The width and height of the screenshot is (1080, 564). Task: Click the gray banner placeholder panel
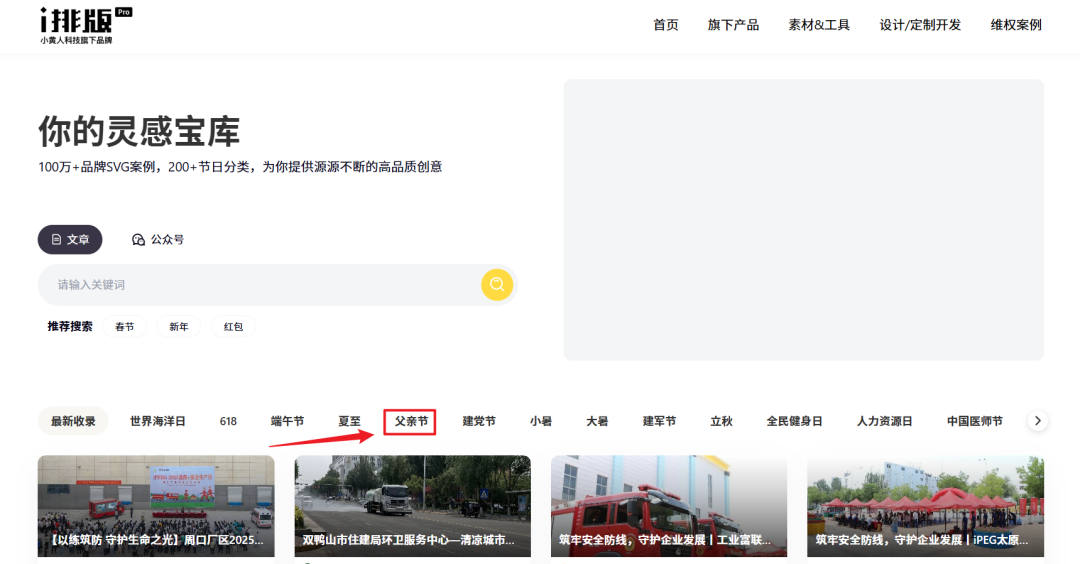coord(804,220)
